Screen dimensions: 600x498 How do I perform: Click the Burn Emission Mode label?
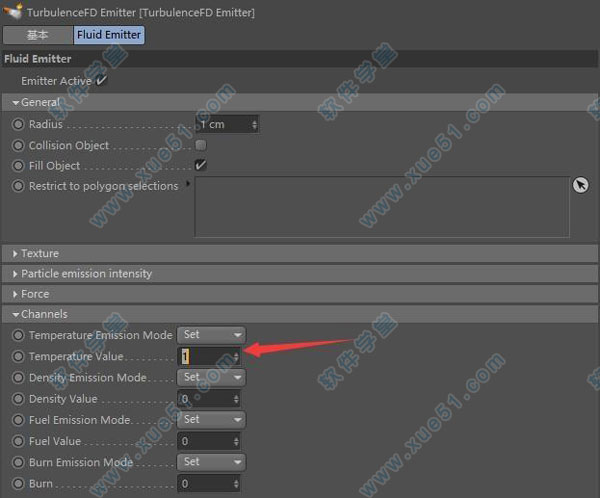click(81, 462)
